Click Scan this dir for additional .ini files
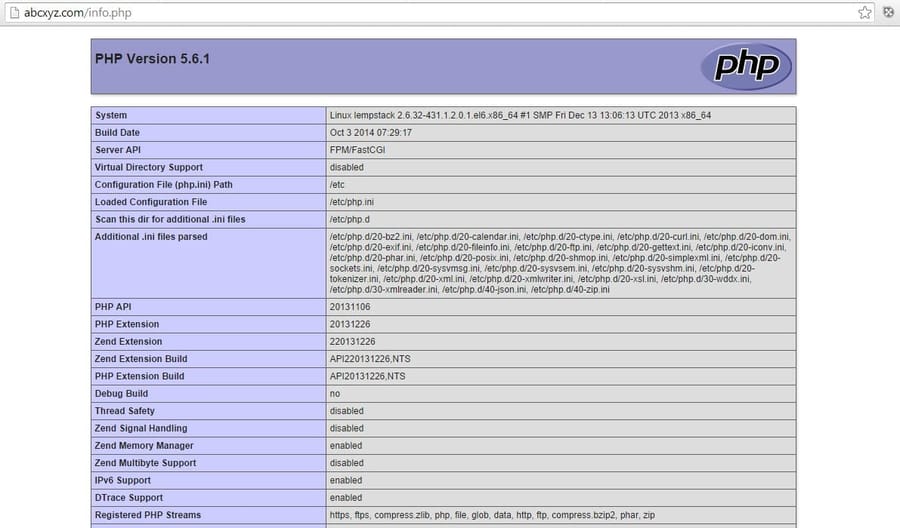The width and height of the screenshot is (900, 528). coord(170,219)
